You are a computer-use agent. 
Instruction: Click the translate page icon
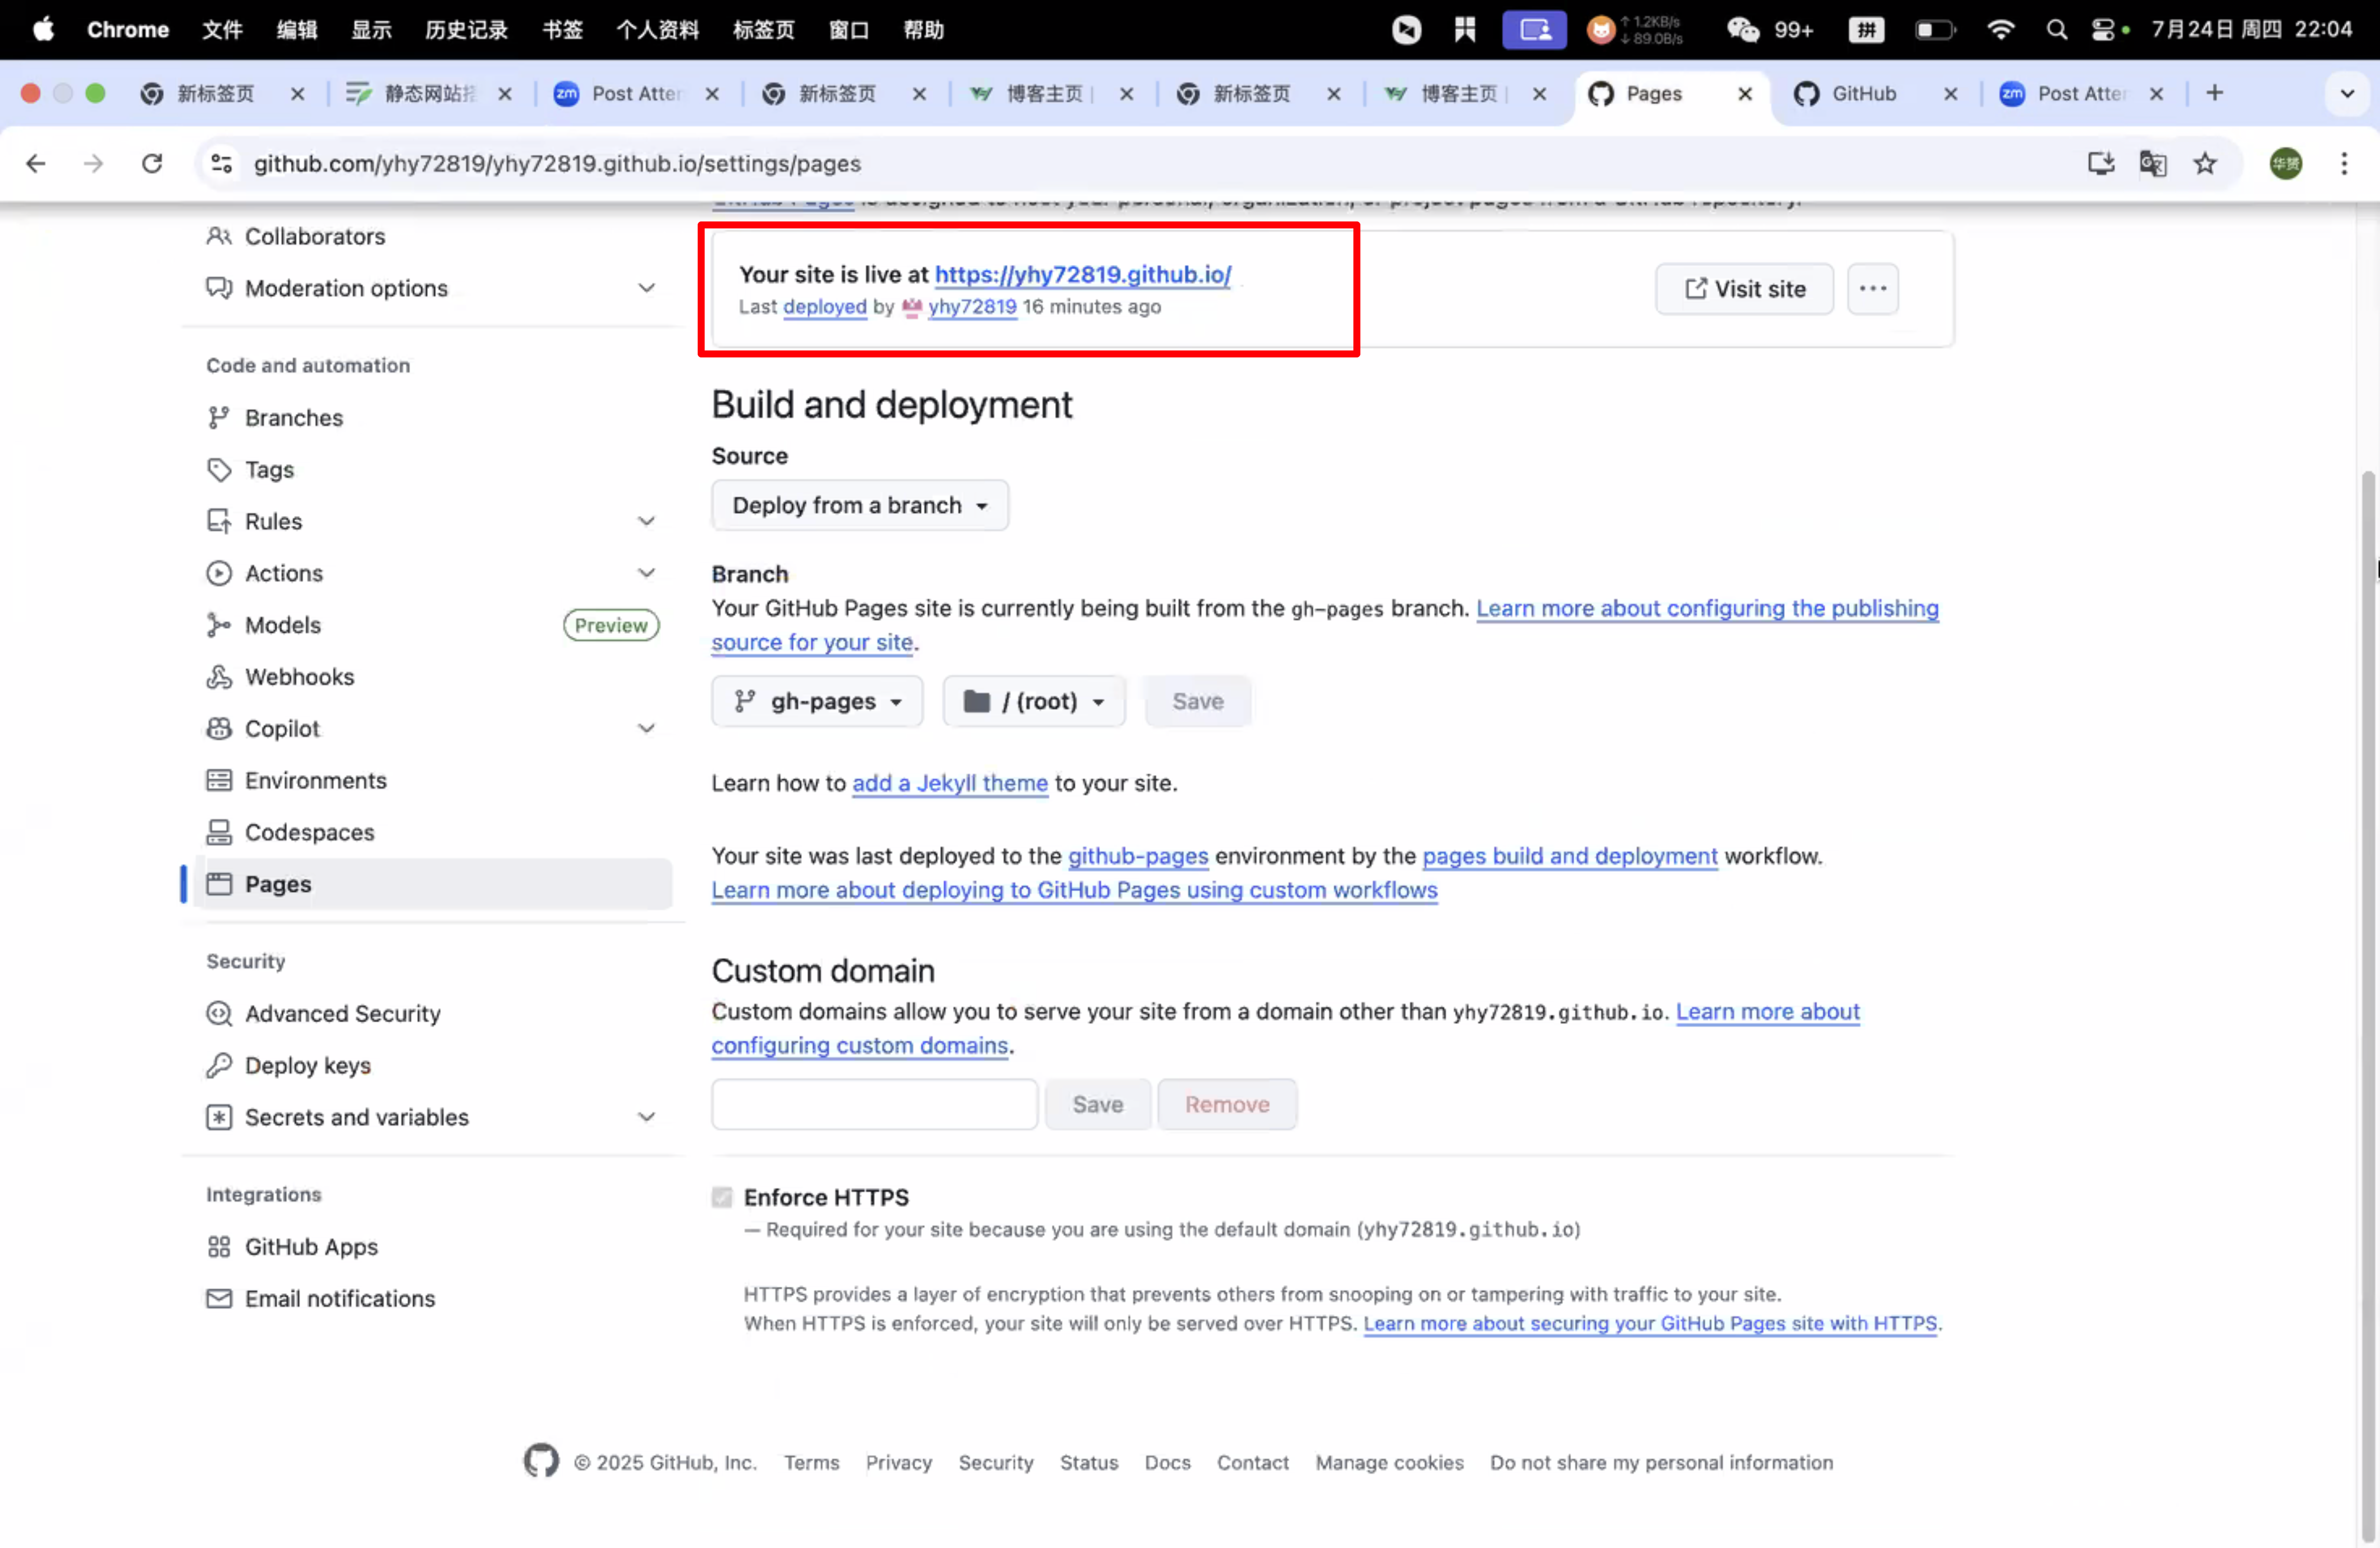click(2153, 163)
